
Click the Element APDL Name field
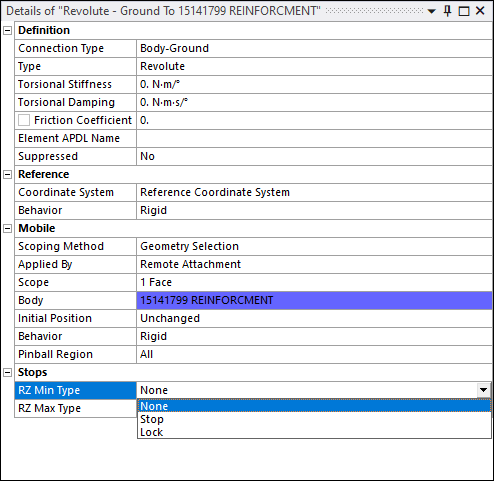(314, 138)
